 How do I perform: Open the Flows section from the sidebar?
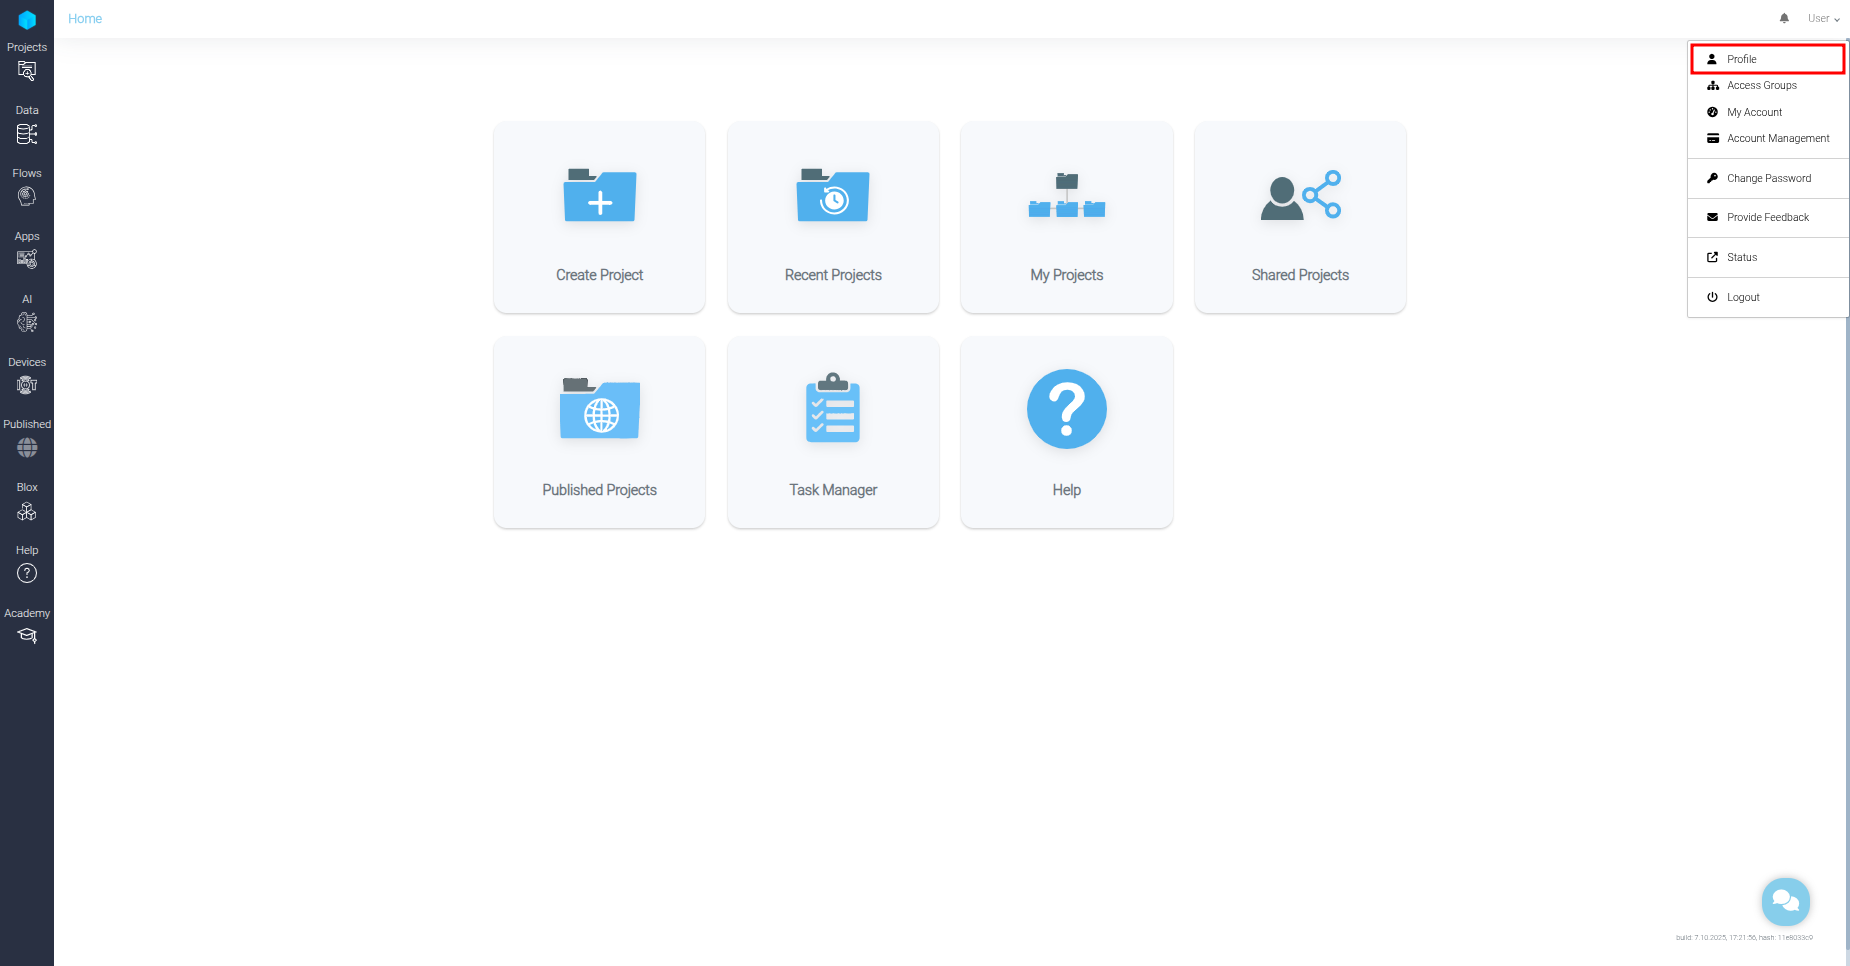coord(27,196)
